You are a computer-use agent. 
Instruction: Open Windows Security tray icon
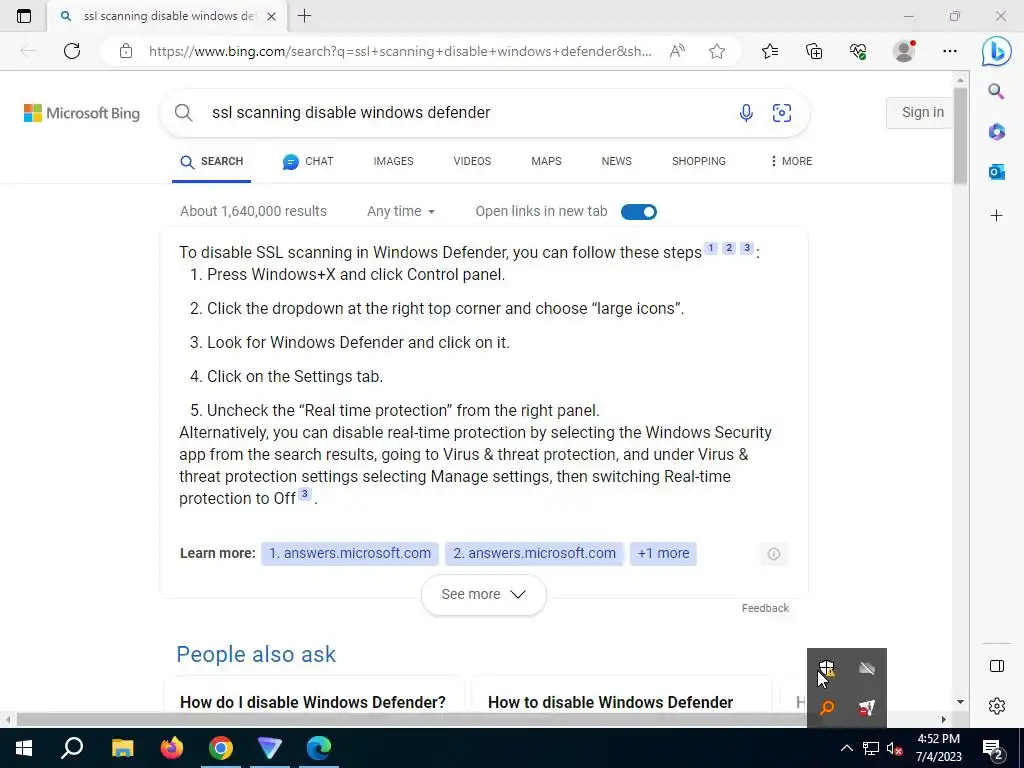click(x=826, y=668)
